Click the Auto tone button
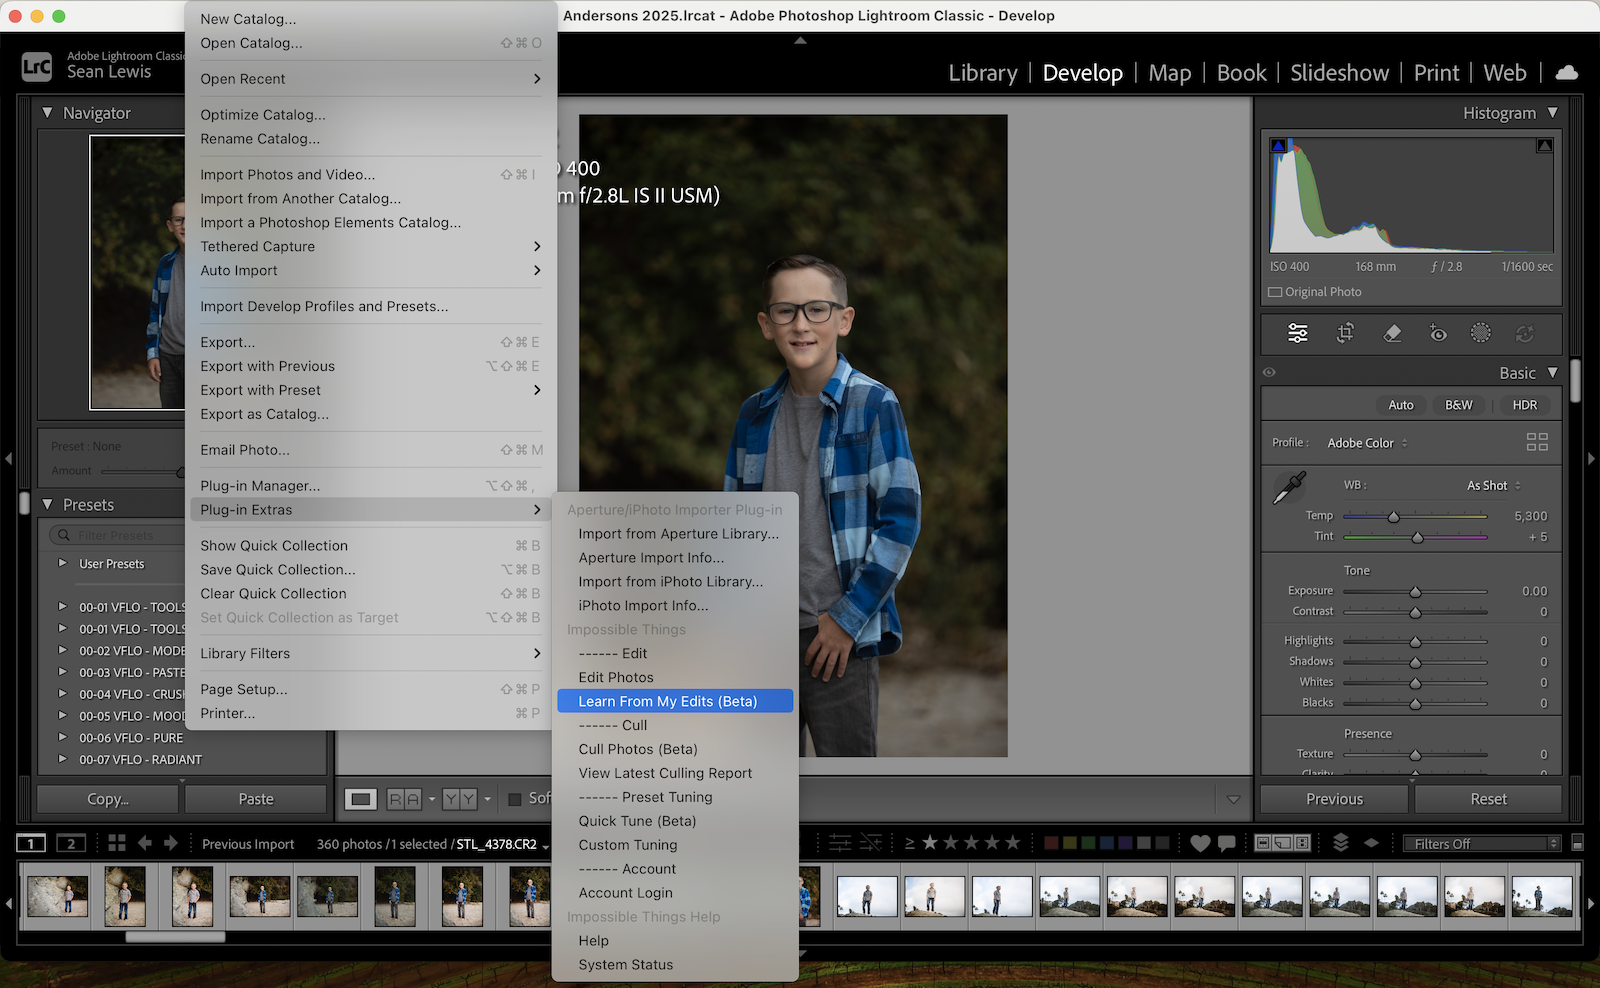The height and width of the screenshot is (988, 1600). pos(1400,405)
